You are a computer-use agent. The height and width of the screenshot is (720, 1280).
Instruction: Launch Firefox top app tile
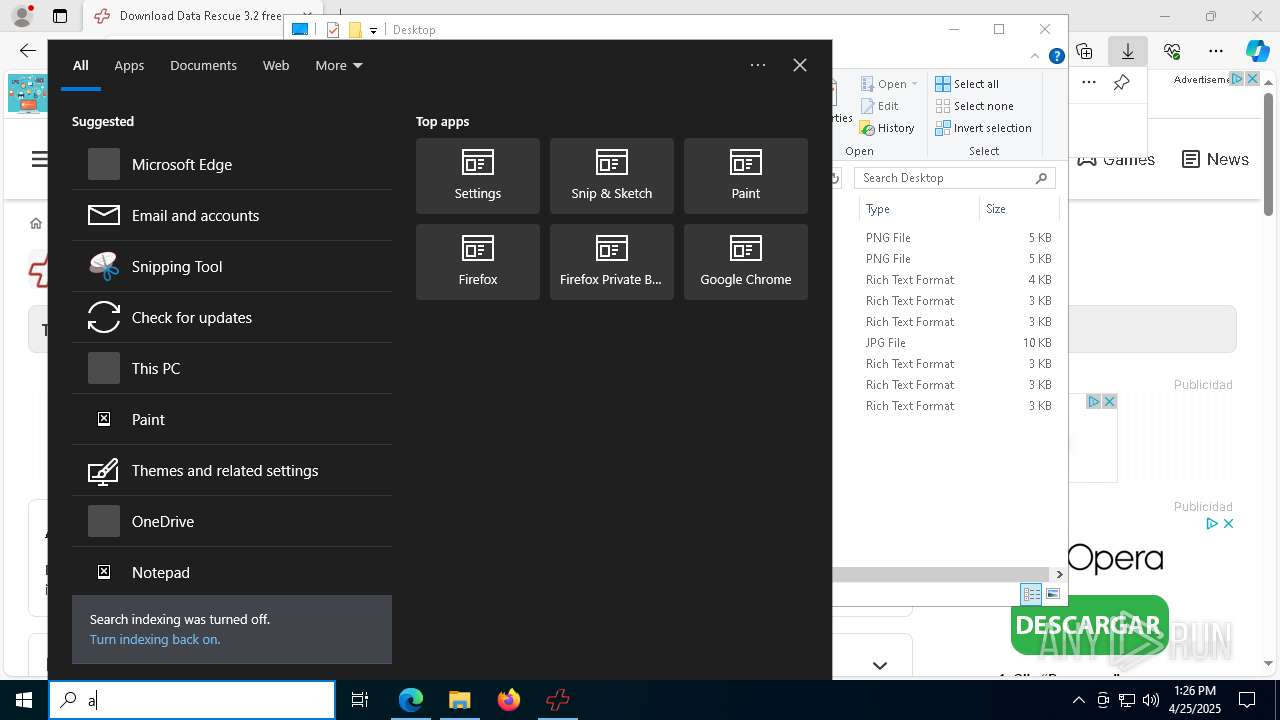478,262
